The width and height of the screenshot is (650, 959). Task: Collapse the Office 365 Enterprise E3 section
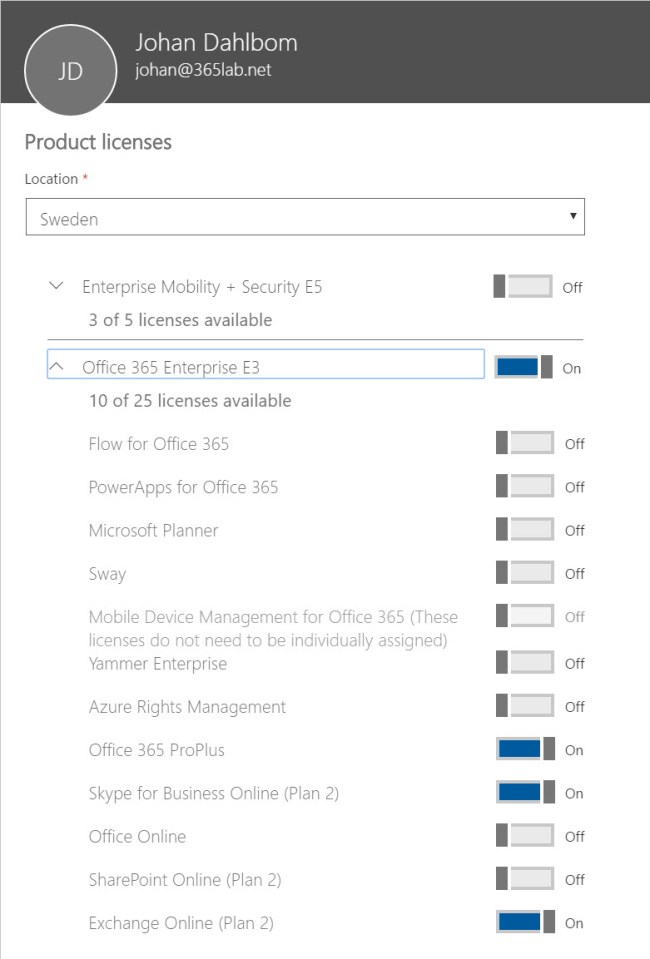56,367
